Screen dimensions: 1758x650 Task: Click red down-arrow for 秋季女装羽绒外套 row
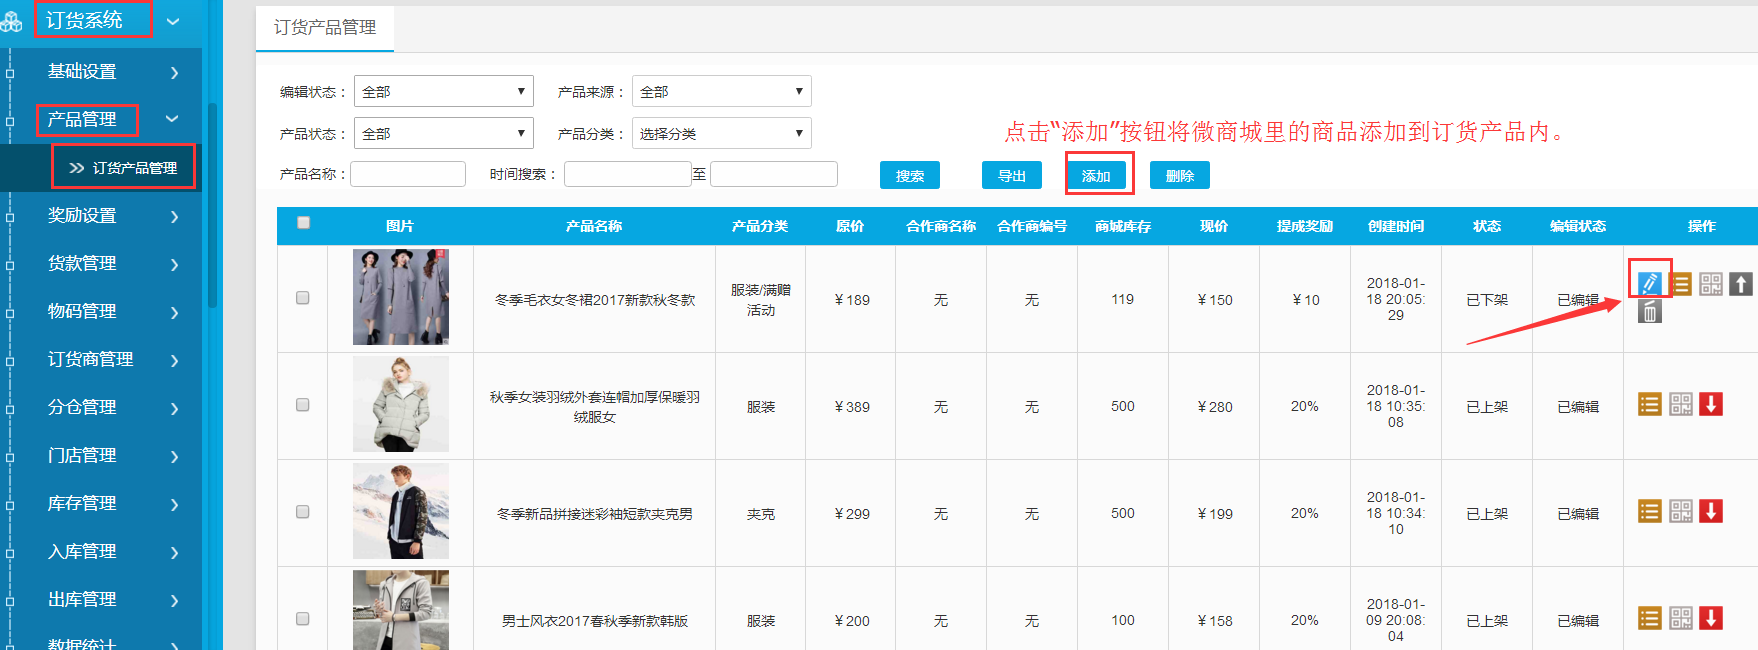tap(1711, 404)
